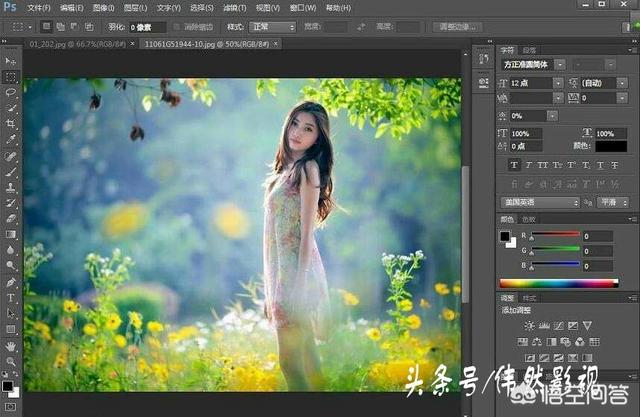Open Character panel flyout menu
640x417 pixels.
click(633, 50)
